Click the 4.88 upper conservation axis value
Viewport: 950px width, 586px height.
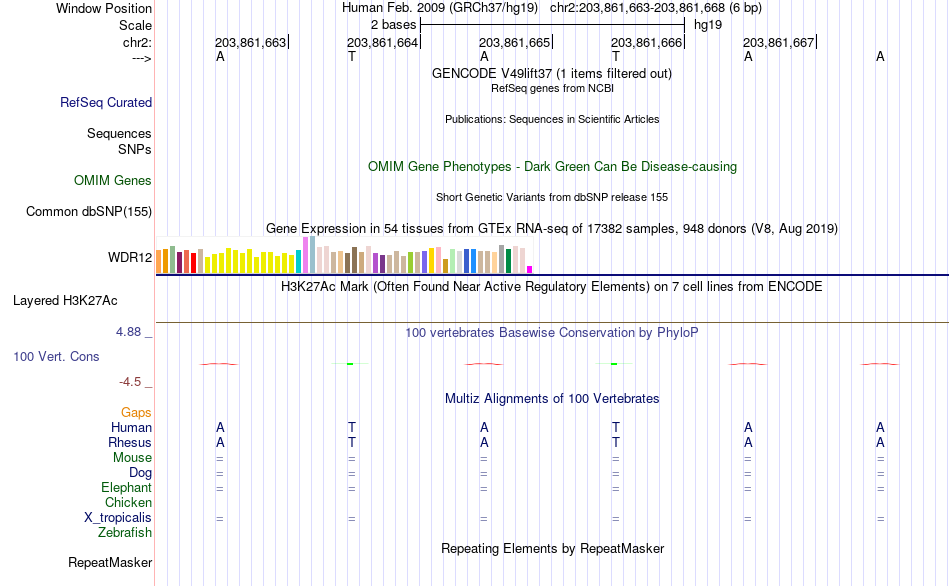pyautogui.click(x=128, y=332)
